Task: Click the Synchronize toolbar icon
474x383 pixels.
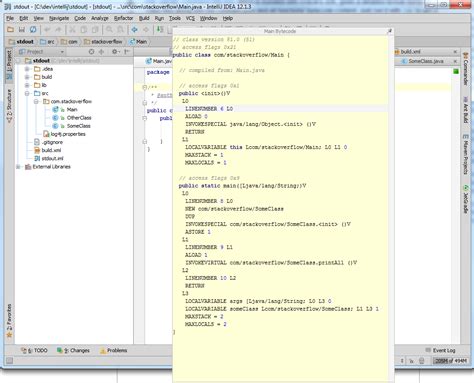Action: (x=33, y=30)
